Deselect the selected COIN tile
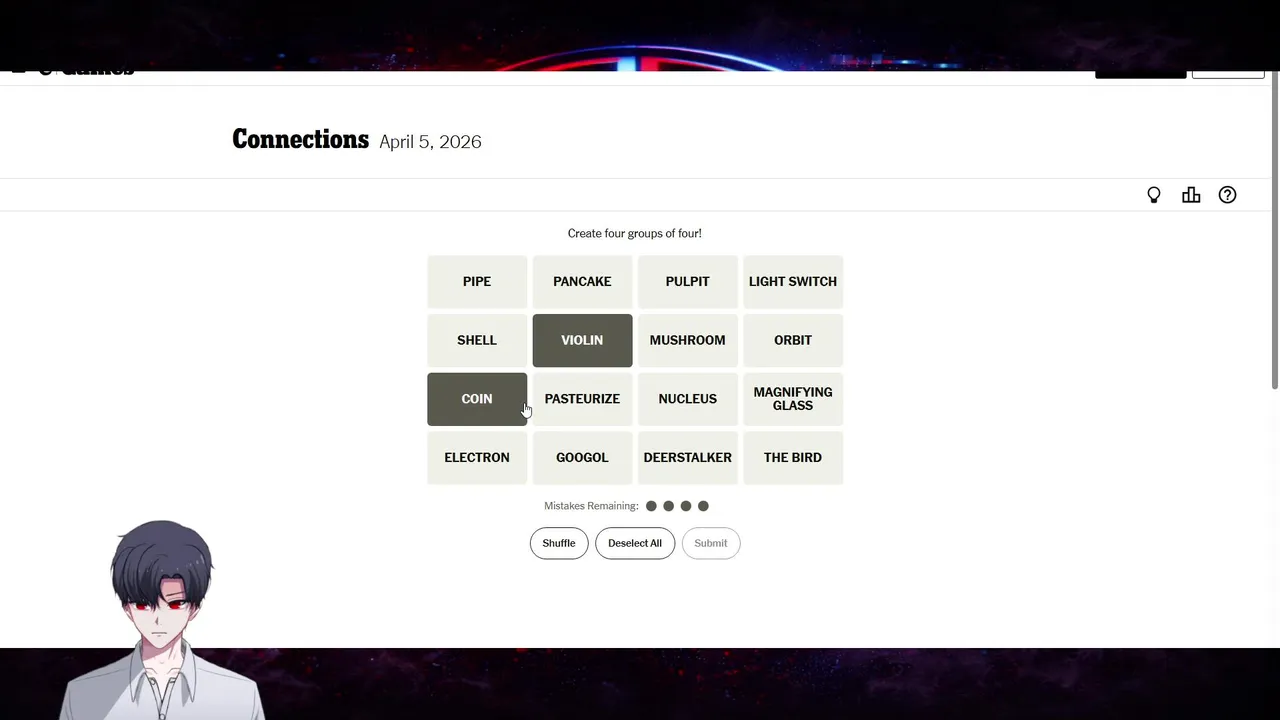The image size is (1280, 720). click(477, 399)
